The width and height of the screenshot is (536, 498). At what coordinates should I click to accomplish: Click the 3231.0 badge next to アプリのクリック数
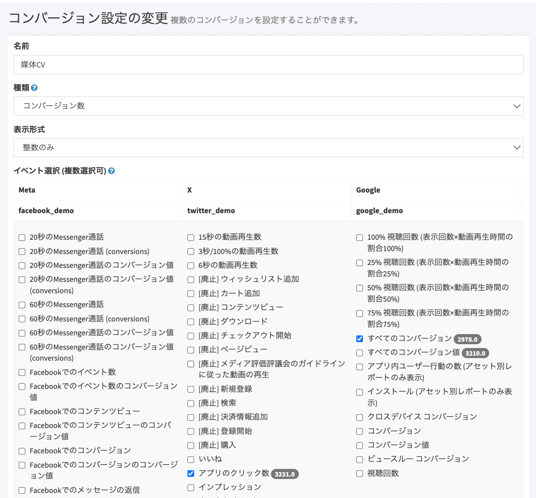coord(285,474)
